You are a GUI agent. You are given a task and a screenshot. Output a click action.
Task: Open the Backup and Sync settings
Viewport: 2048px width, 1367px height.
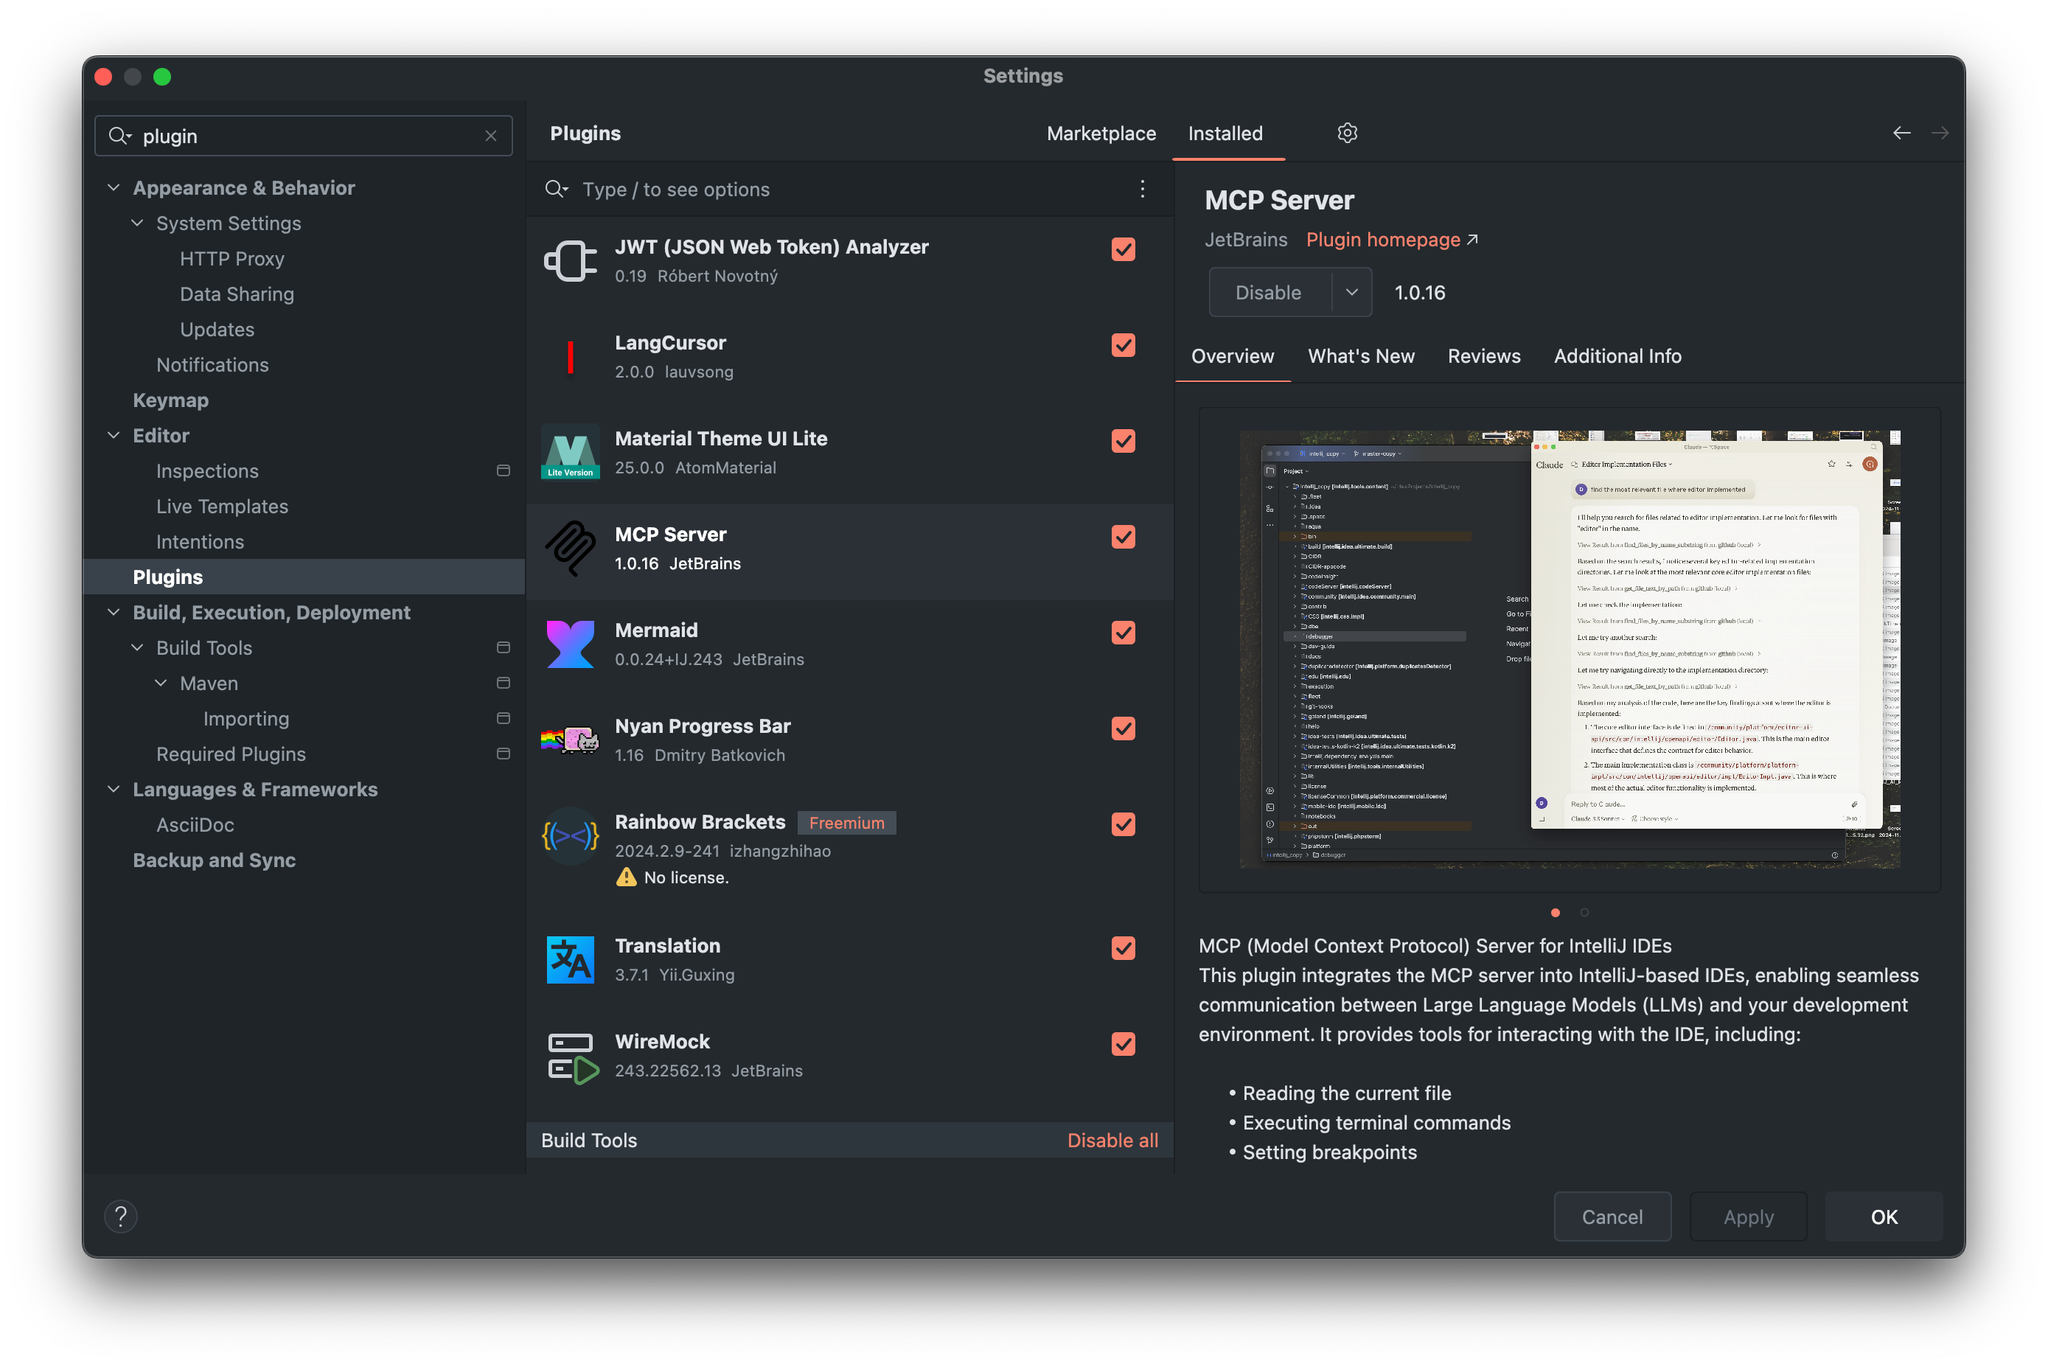[x=214, y=860]
